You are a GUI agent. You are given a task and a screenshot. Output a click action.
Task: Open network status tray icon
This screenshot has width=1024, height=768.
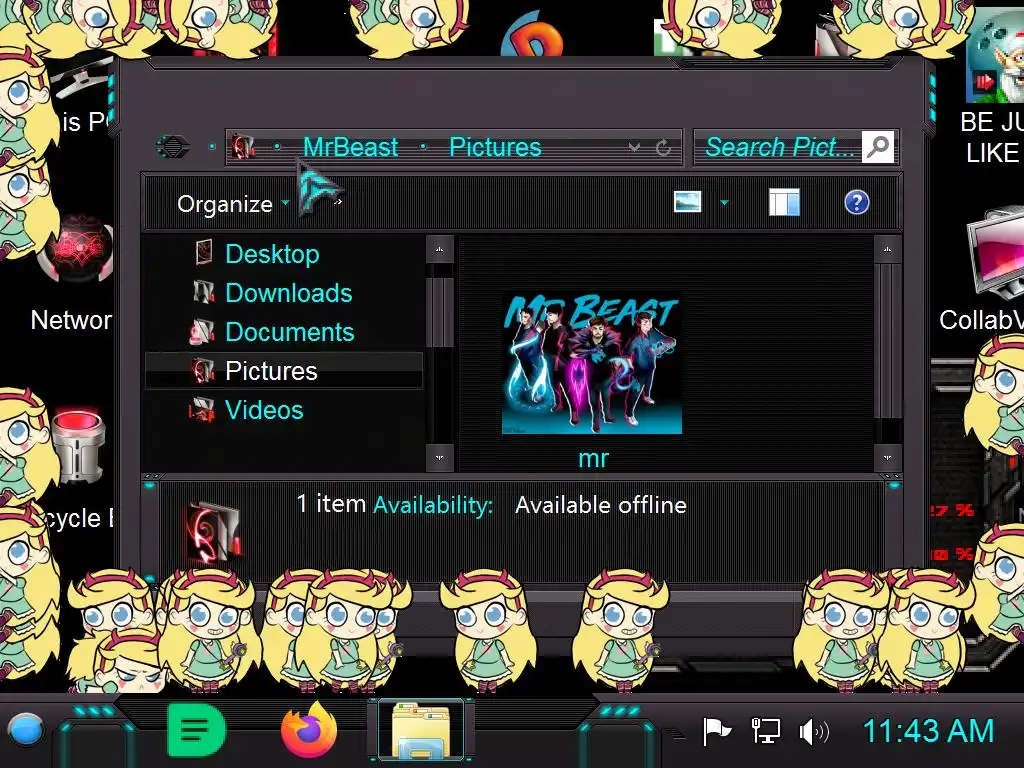coord(765,731)
